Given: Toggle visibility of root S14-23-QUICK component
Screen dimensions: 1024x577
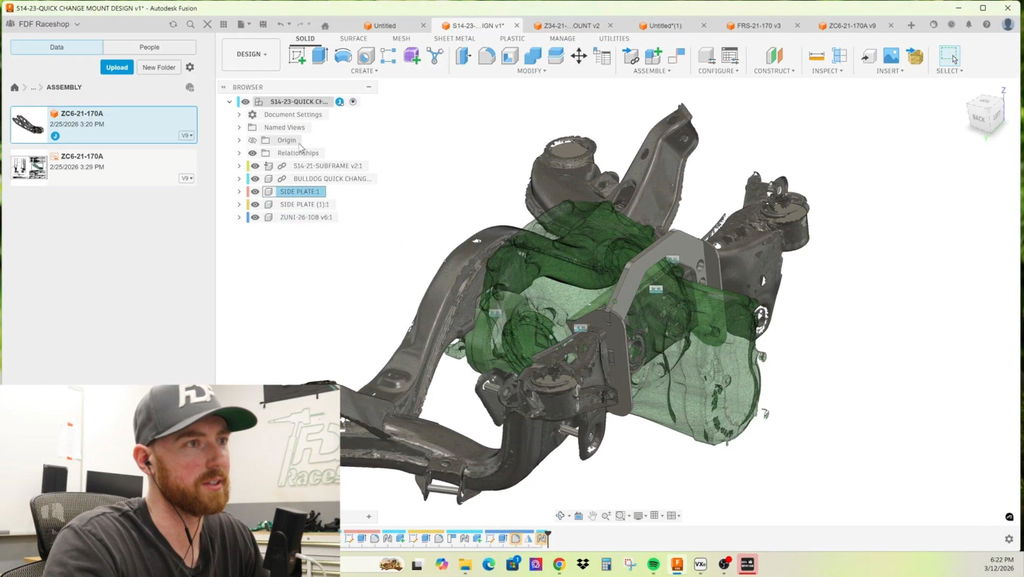Looking at the screenshot, I should click(x=246, y=102).
